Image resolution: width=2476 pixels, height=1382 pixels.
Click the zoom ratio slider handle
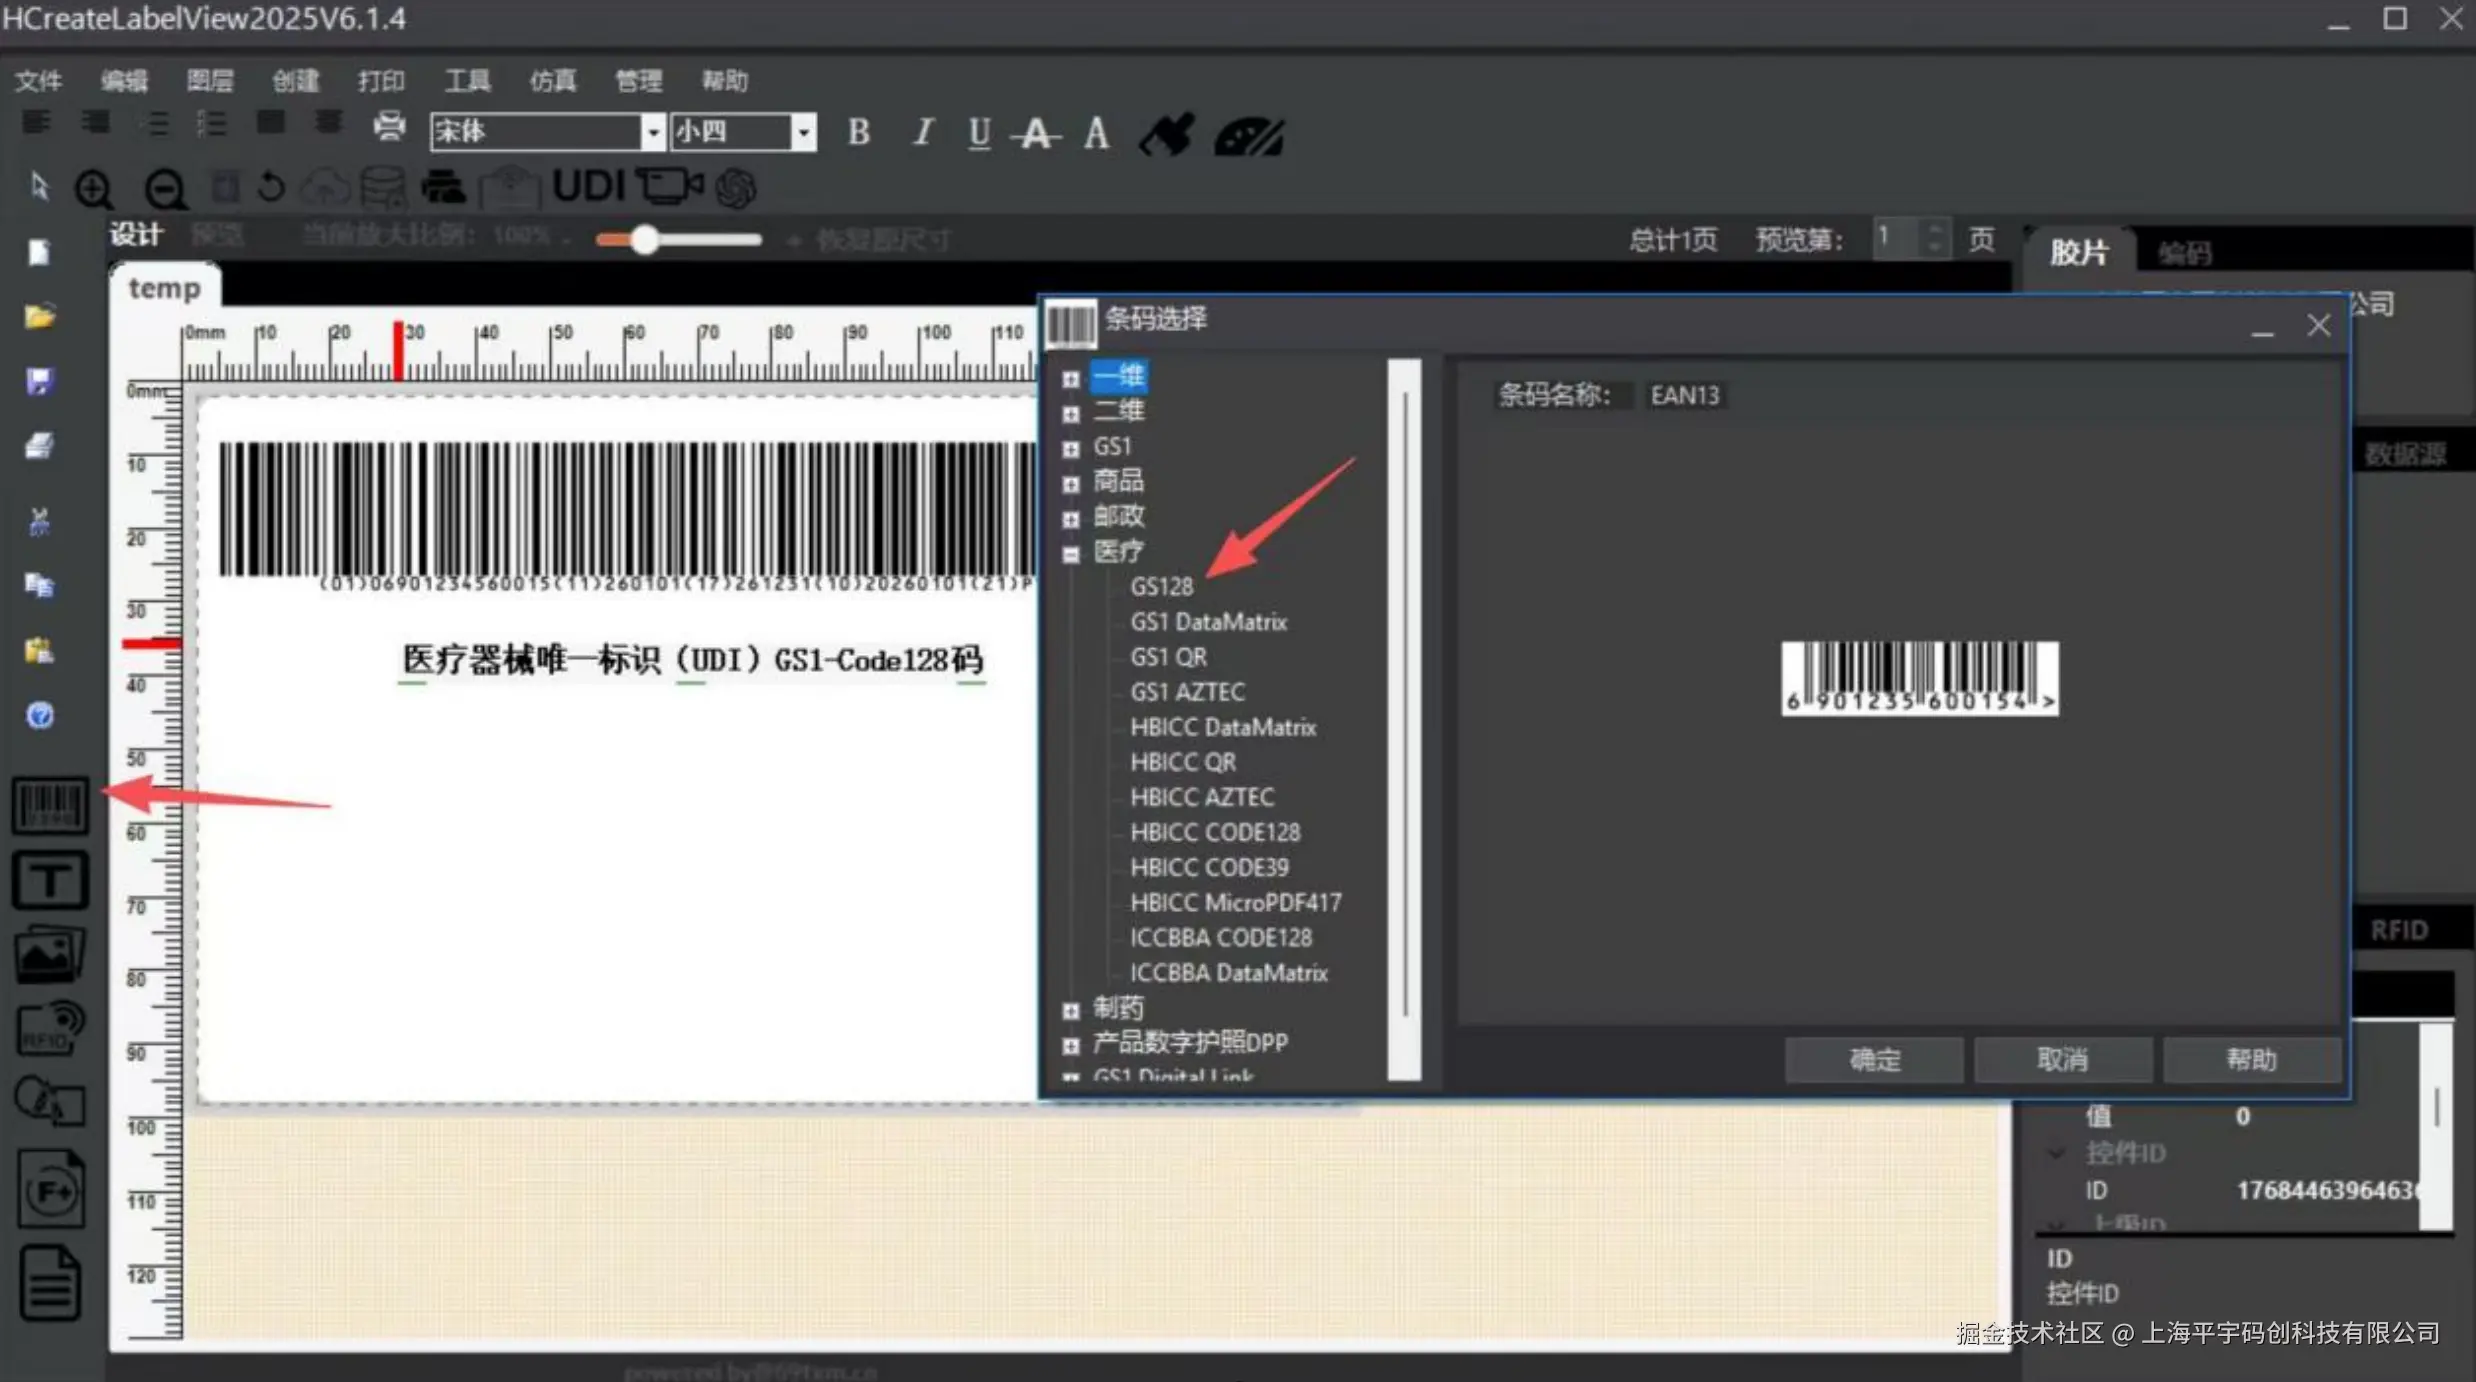[x=645, y=239]
